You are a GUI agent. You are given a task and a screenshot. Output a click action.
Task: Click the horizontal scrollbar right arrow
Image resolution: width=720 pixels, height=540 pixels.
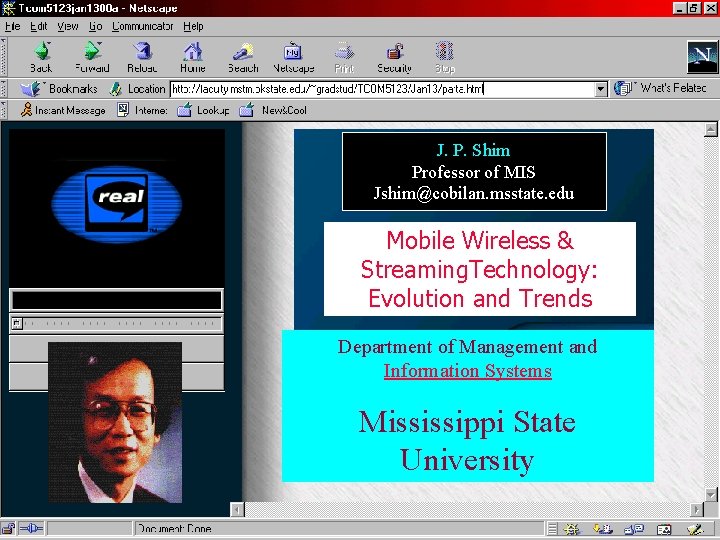click(697, 509)
